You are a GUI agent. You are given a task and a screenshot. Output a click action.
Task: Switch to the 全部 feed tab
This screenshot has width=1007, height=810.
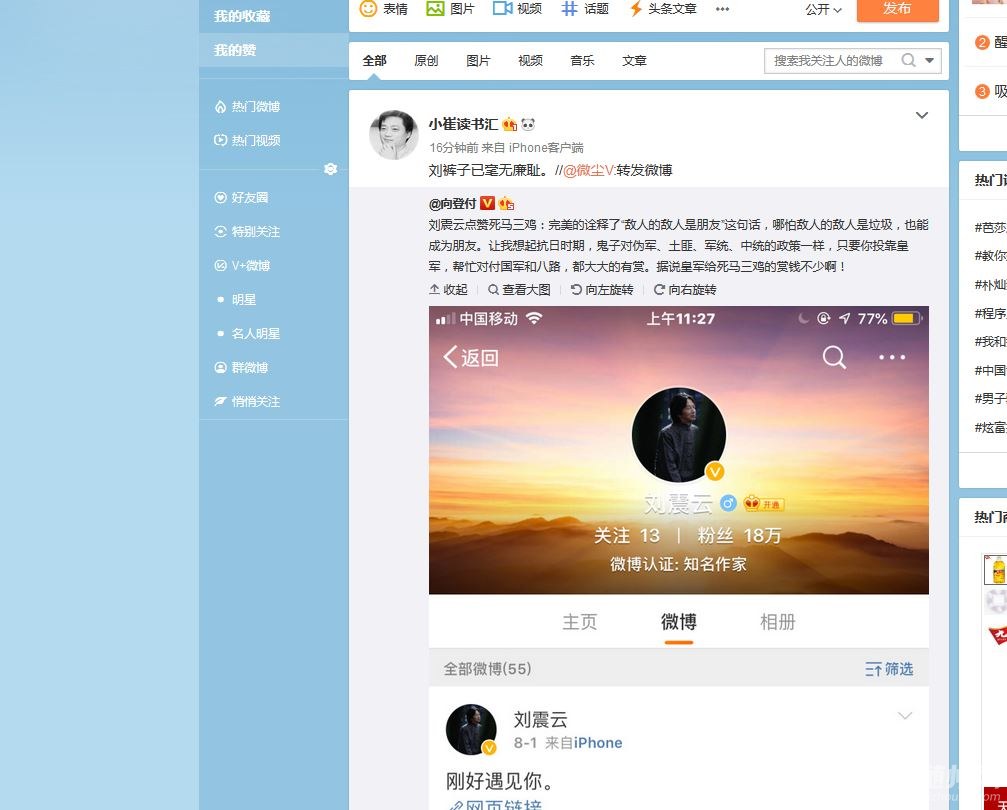click(374, 60)
